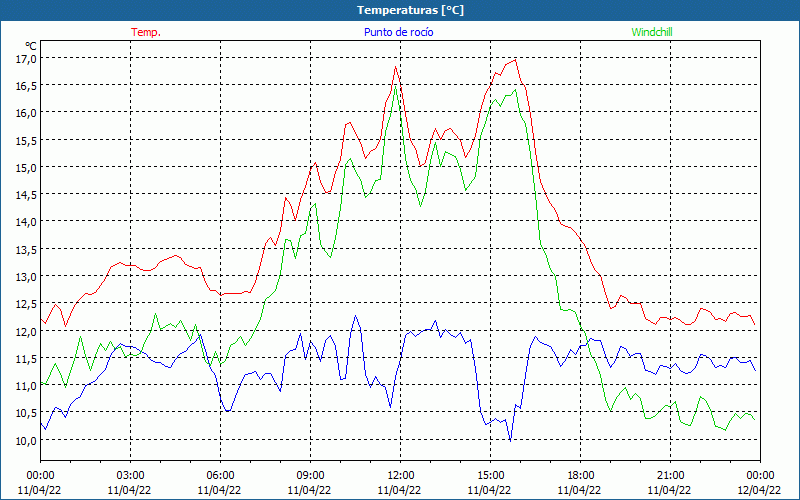800x500 pixels.
Task: Click the 16,5 y-axis value
Action: point(26,86)
